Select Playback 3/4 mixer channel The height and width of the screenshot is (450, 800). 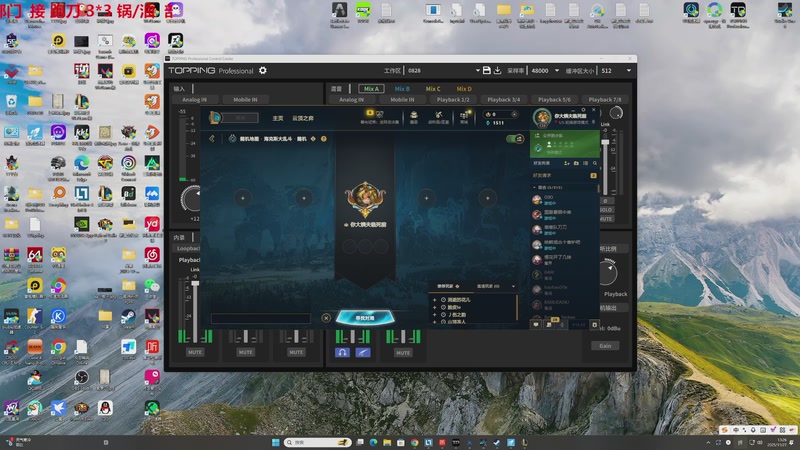point(504,99)
